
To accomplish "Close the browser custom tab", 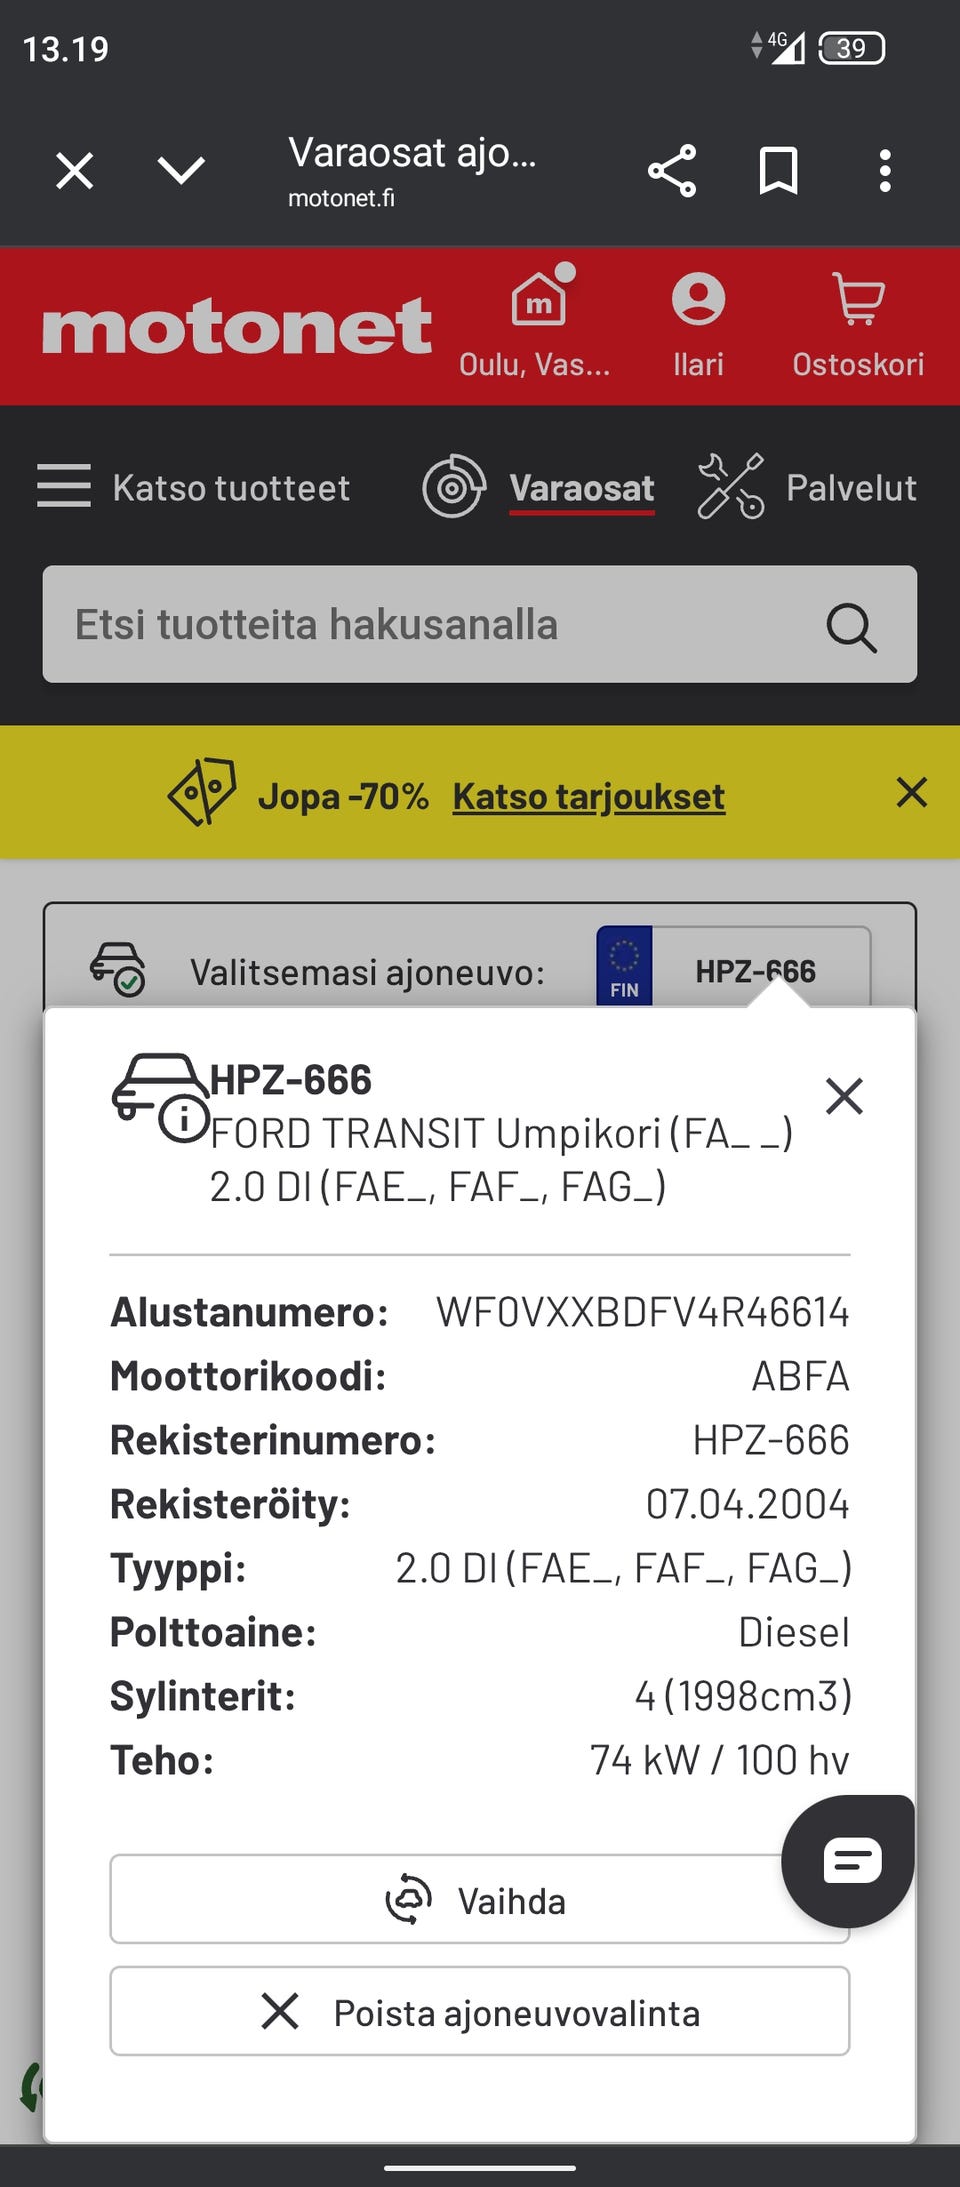I will pyautogui.click(x=75, y=171).
